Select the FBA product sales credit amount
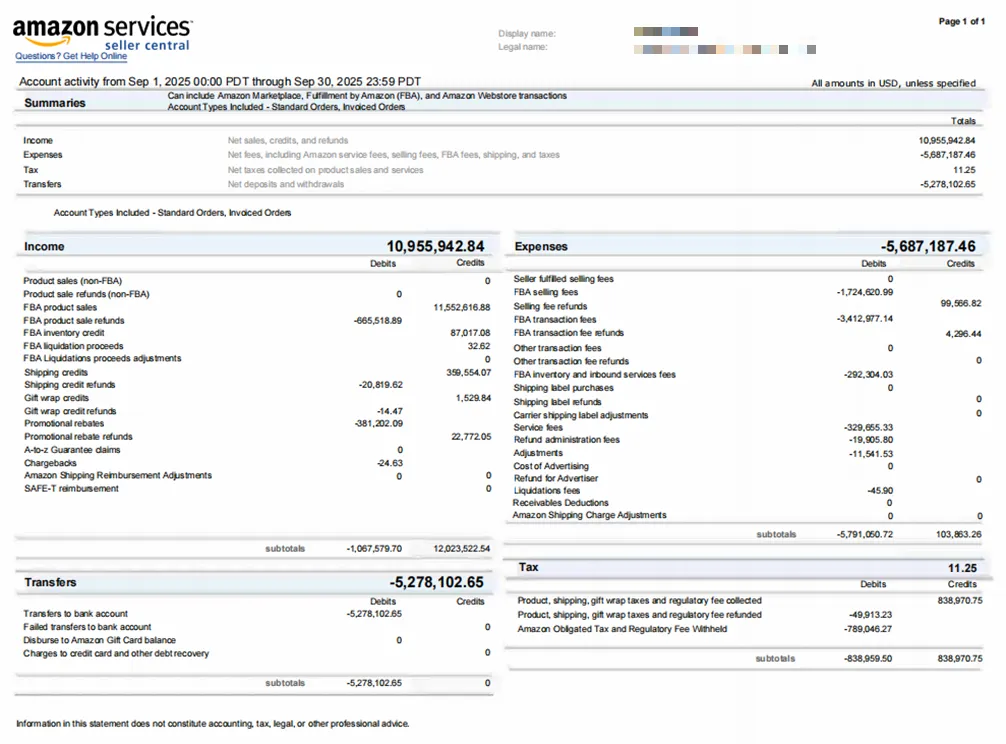The height and width of the screenshot is (744, 1006). pyautogui.click(x=462, y=307)
